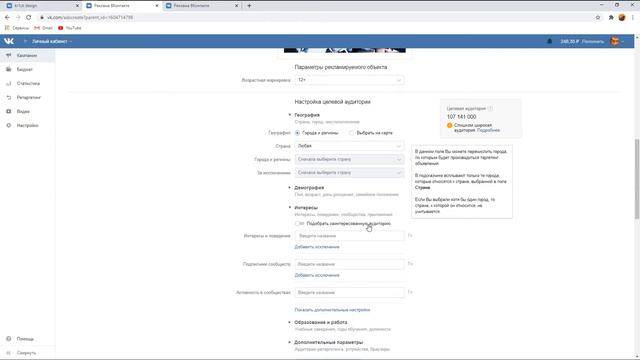The height and width of the screenshot is (360, 640).
Task: Focus the Подписчики сообществ input field
Action: (349, 264)
